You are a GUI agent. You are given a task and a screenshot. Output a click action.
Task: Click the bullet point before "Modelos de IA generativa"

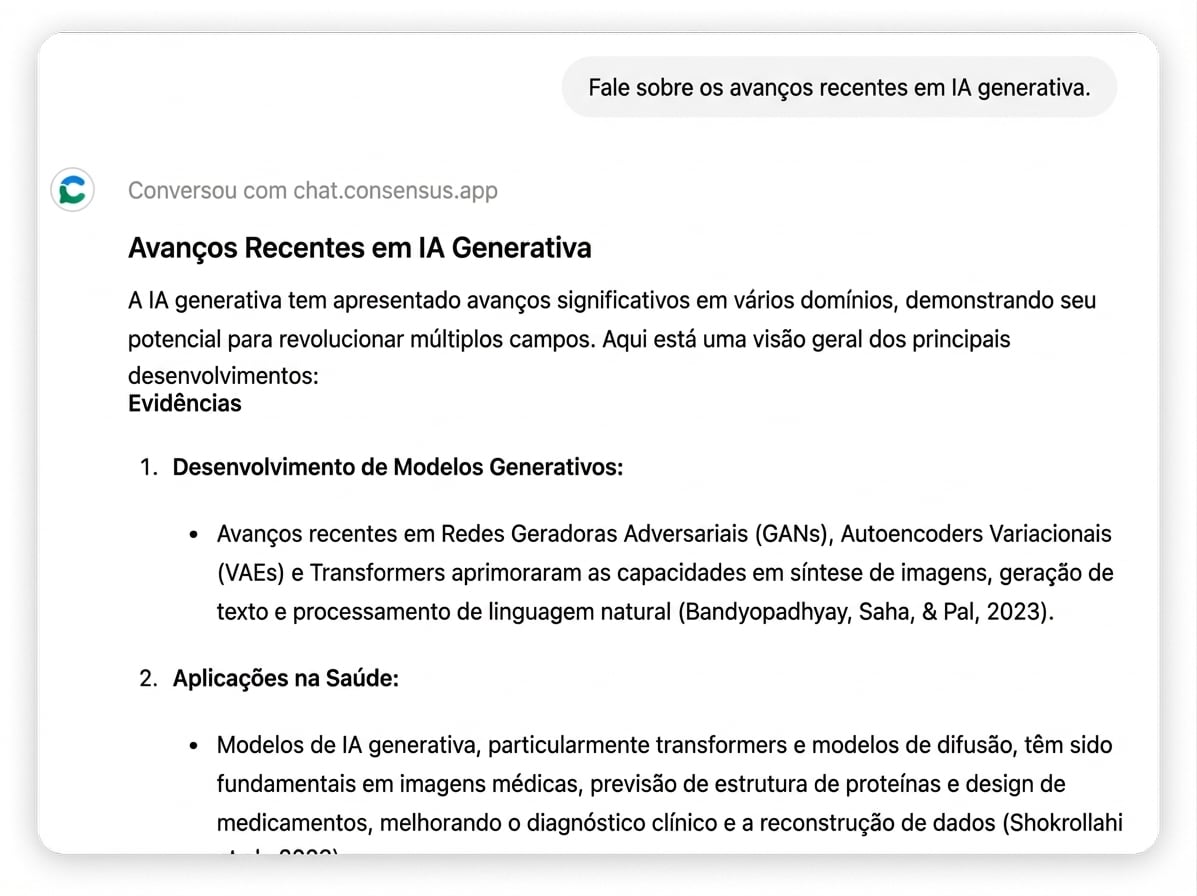pyautogui.click(x=195, y=746)
